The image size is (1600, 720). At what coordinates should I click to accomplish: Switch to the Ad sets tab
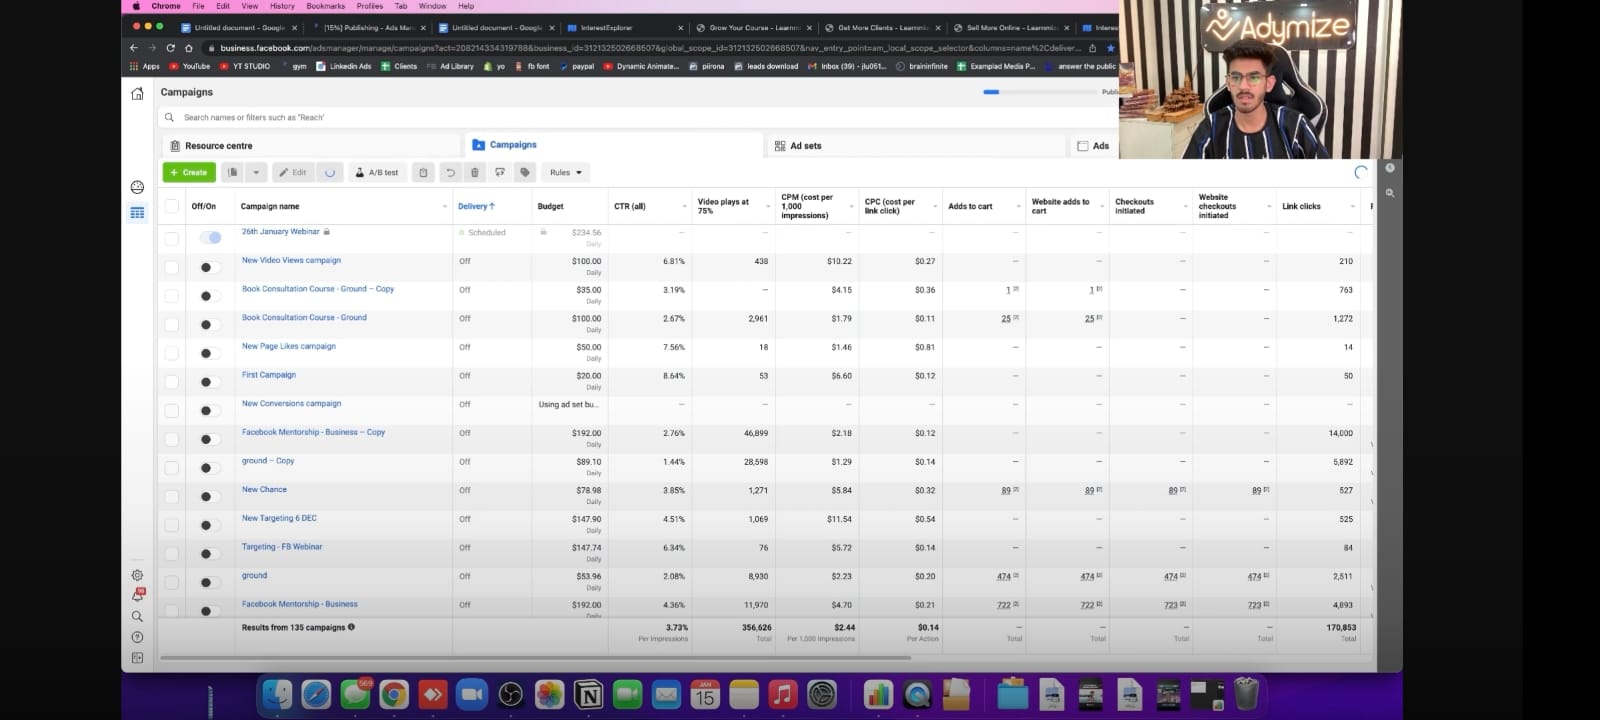tap(798, 146)
